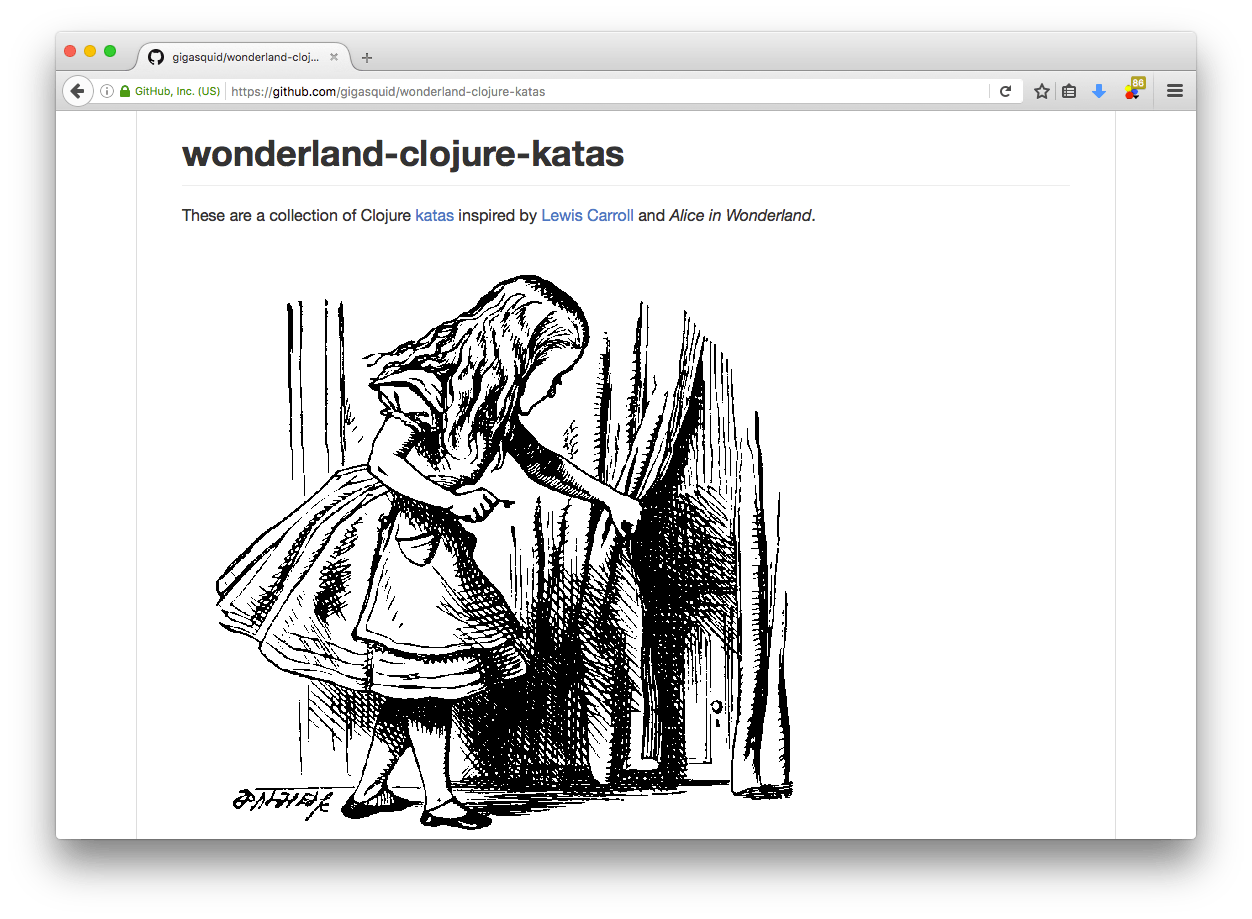The image size is (1252, 919).
Task: Open a new tab with plus button
Action: [367, 58]
